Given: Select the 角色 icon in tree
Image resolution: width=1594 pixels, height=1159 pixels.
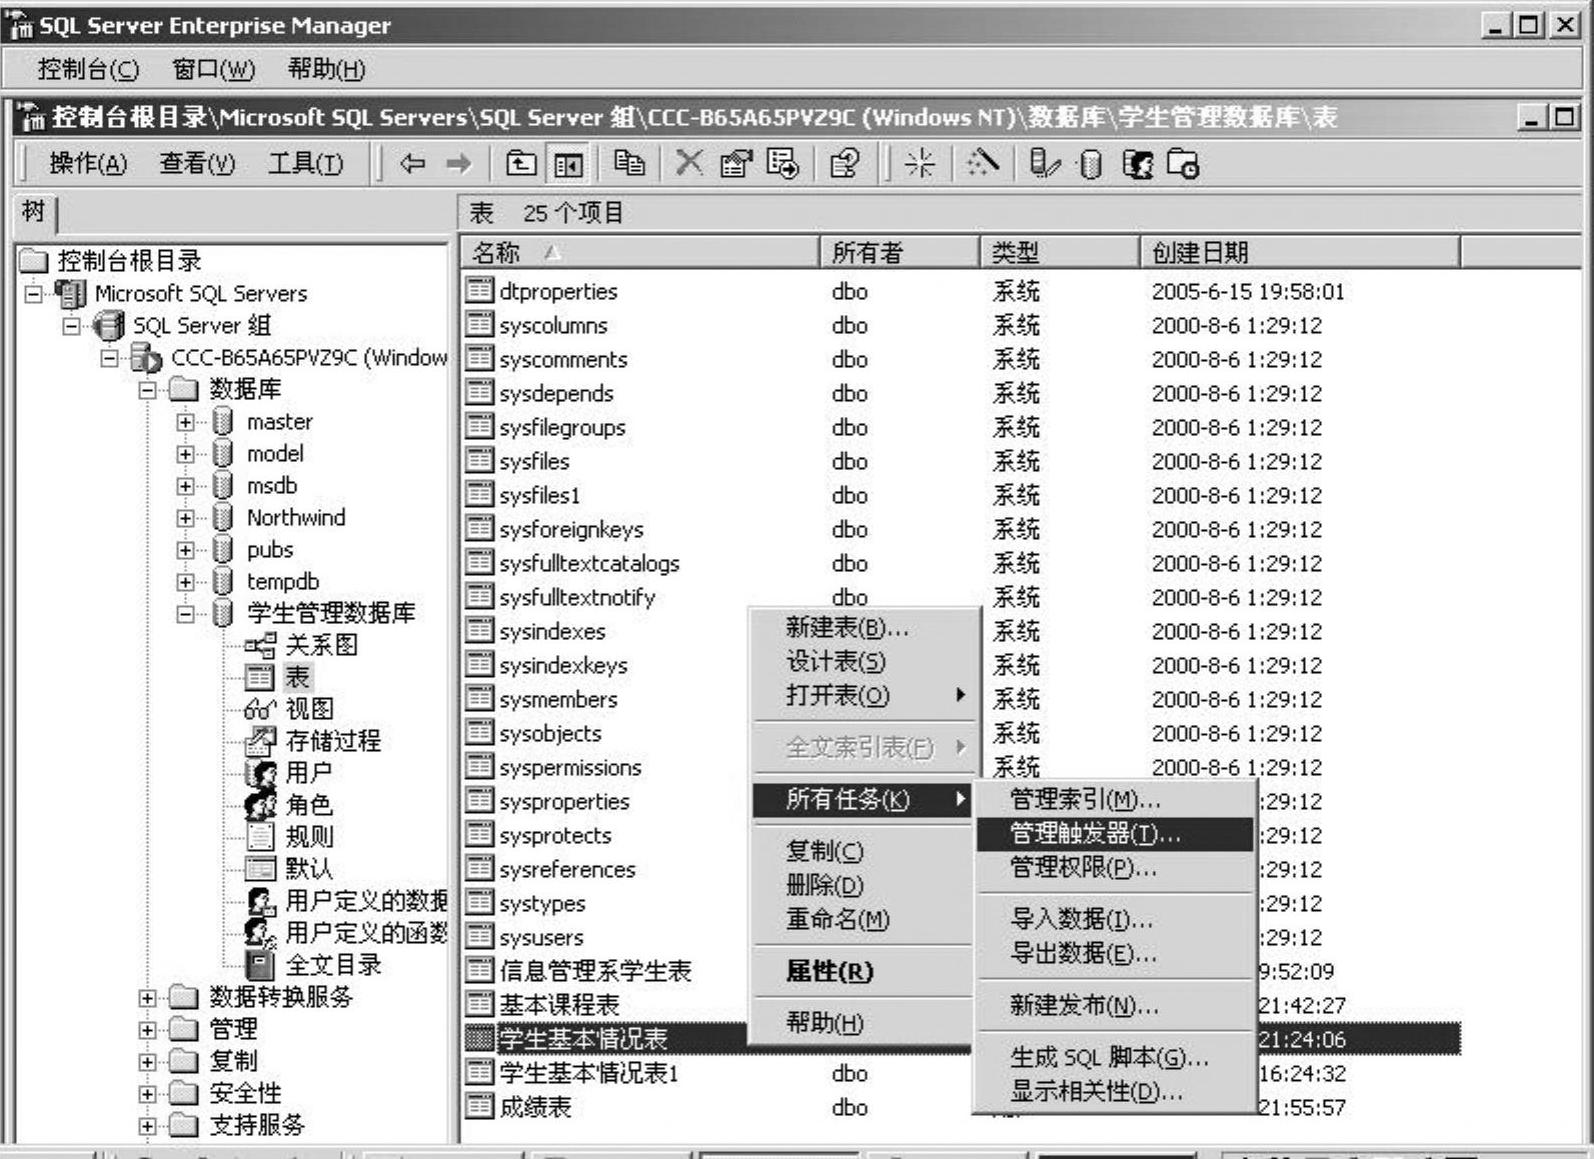Looking at the screenshot, I should click(261, 805).
